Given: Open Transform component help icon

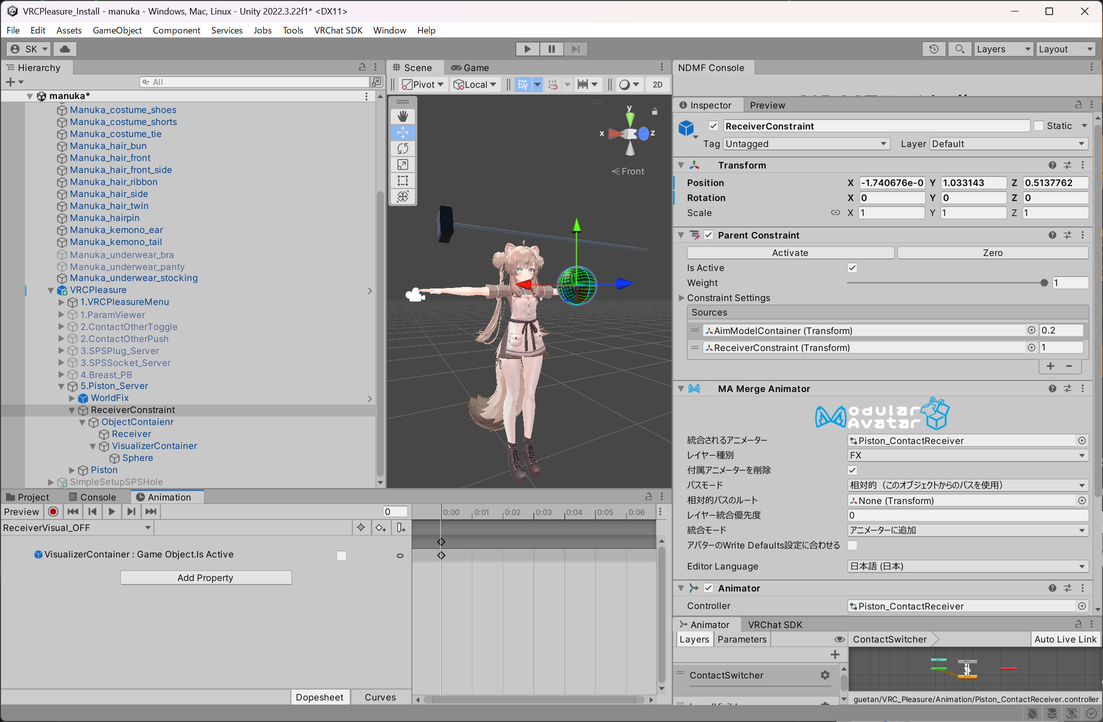Looking at the screenshot, I should 1052,165.
